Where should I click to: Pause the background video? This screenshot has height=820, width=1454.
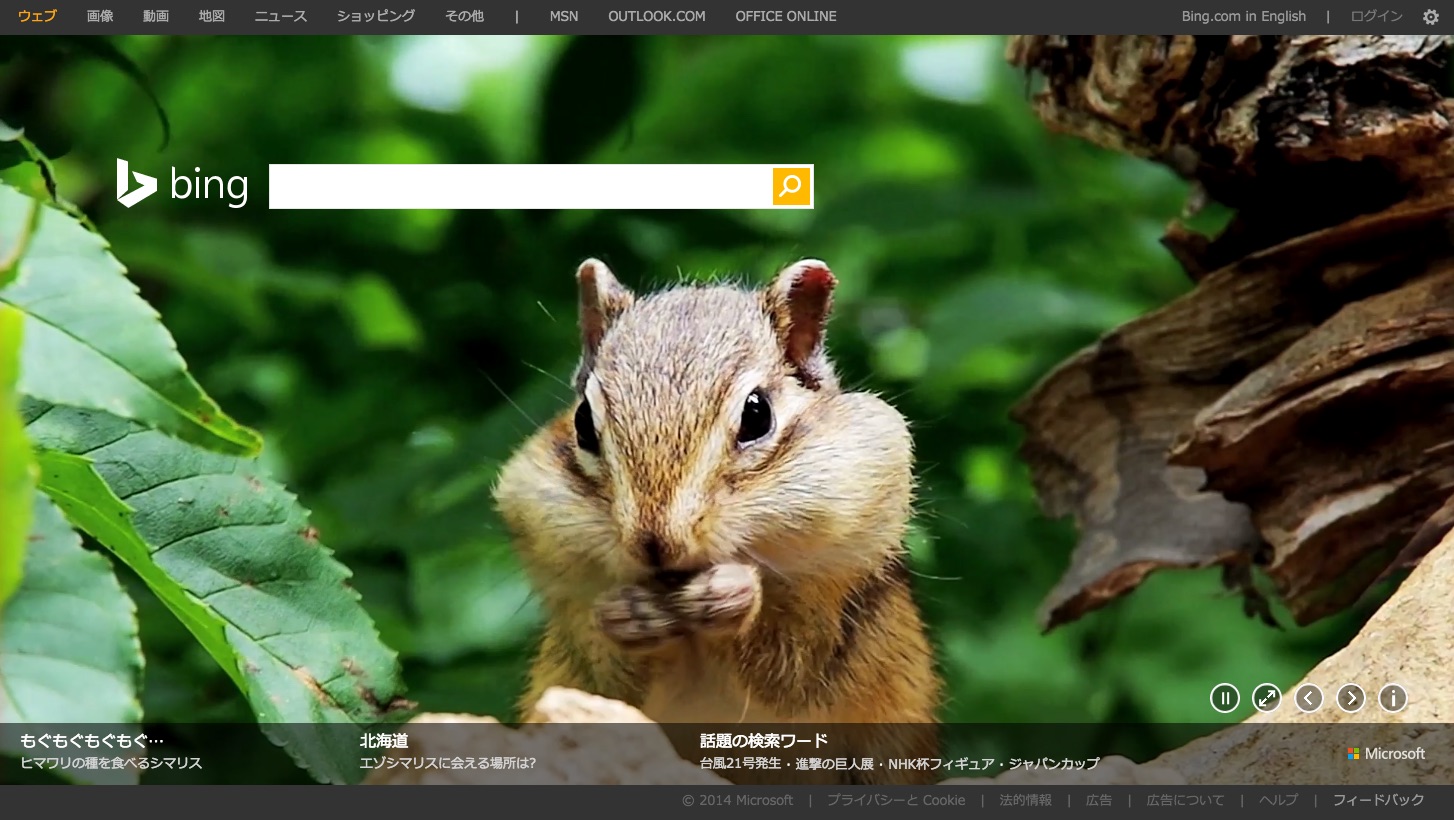tap(1224, 698)
